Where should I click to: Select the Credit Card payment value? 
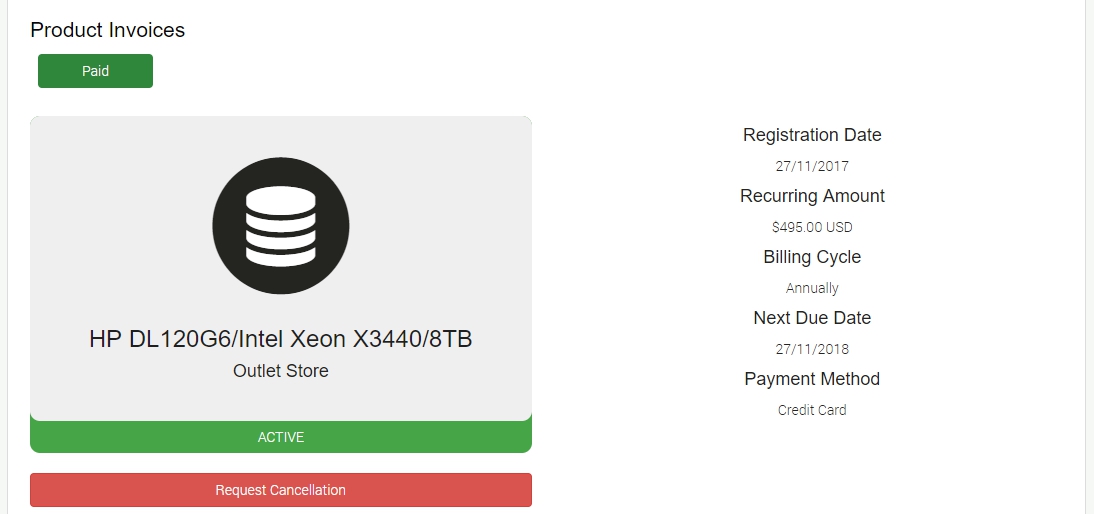pyautogui.click(x=812, y=410)
